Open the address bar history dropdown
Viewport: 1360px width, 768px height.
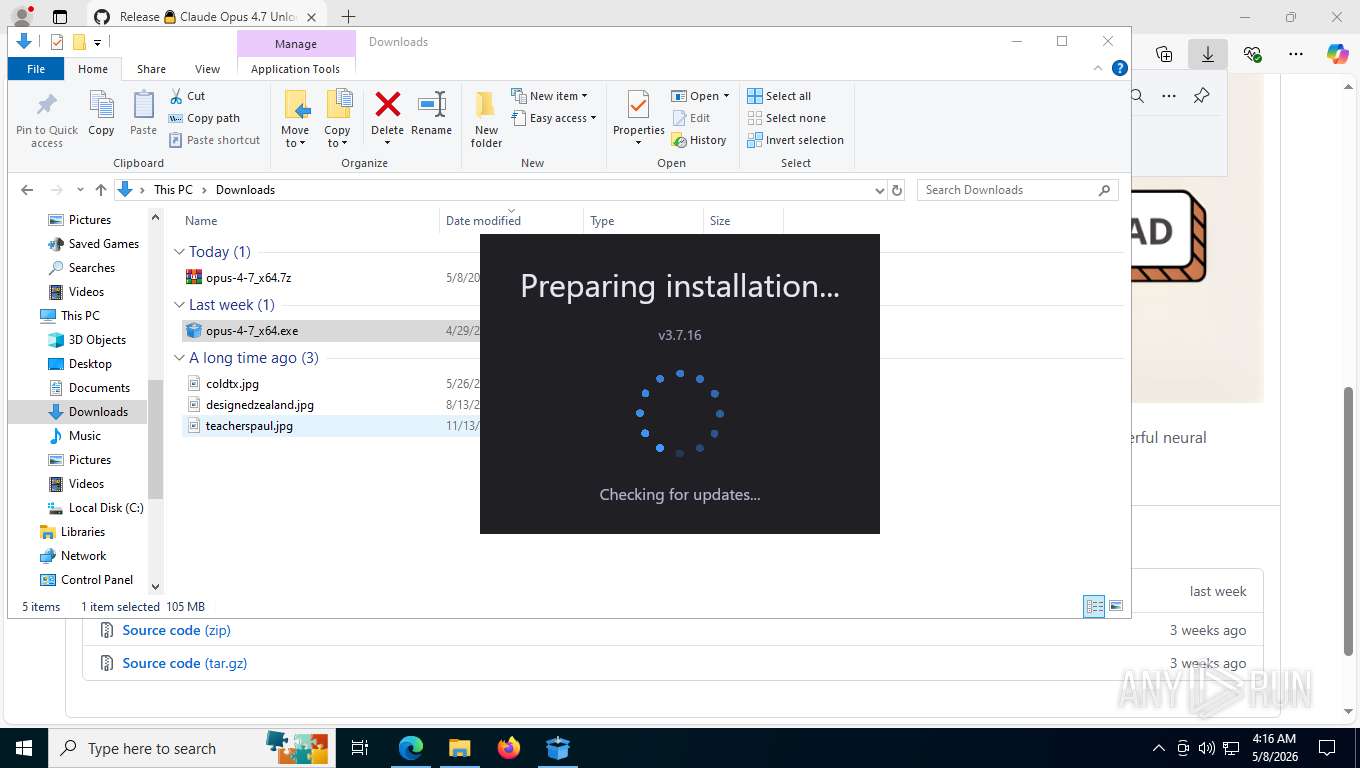879,190
